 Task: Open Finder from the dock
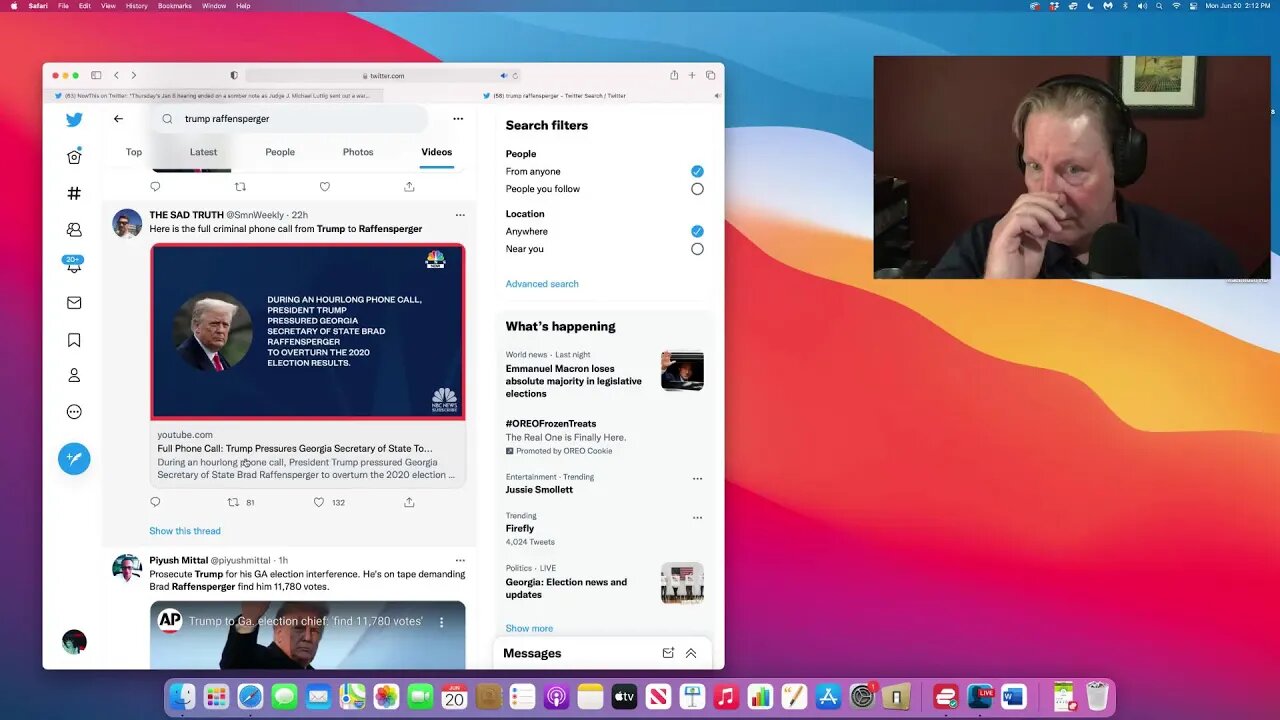(x=182, y=697)
